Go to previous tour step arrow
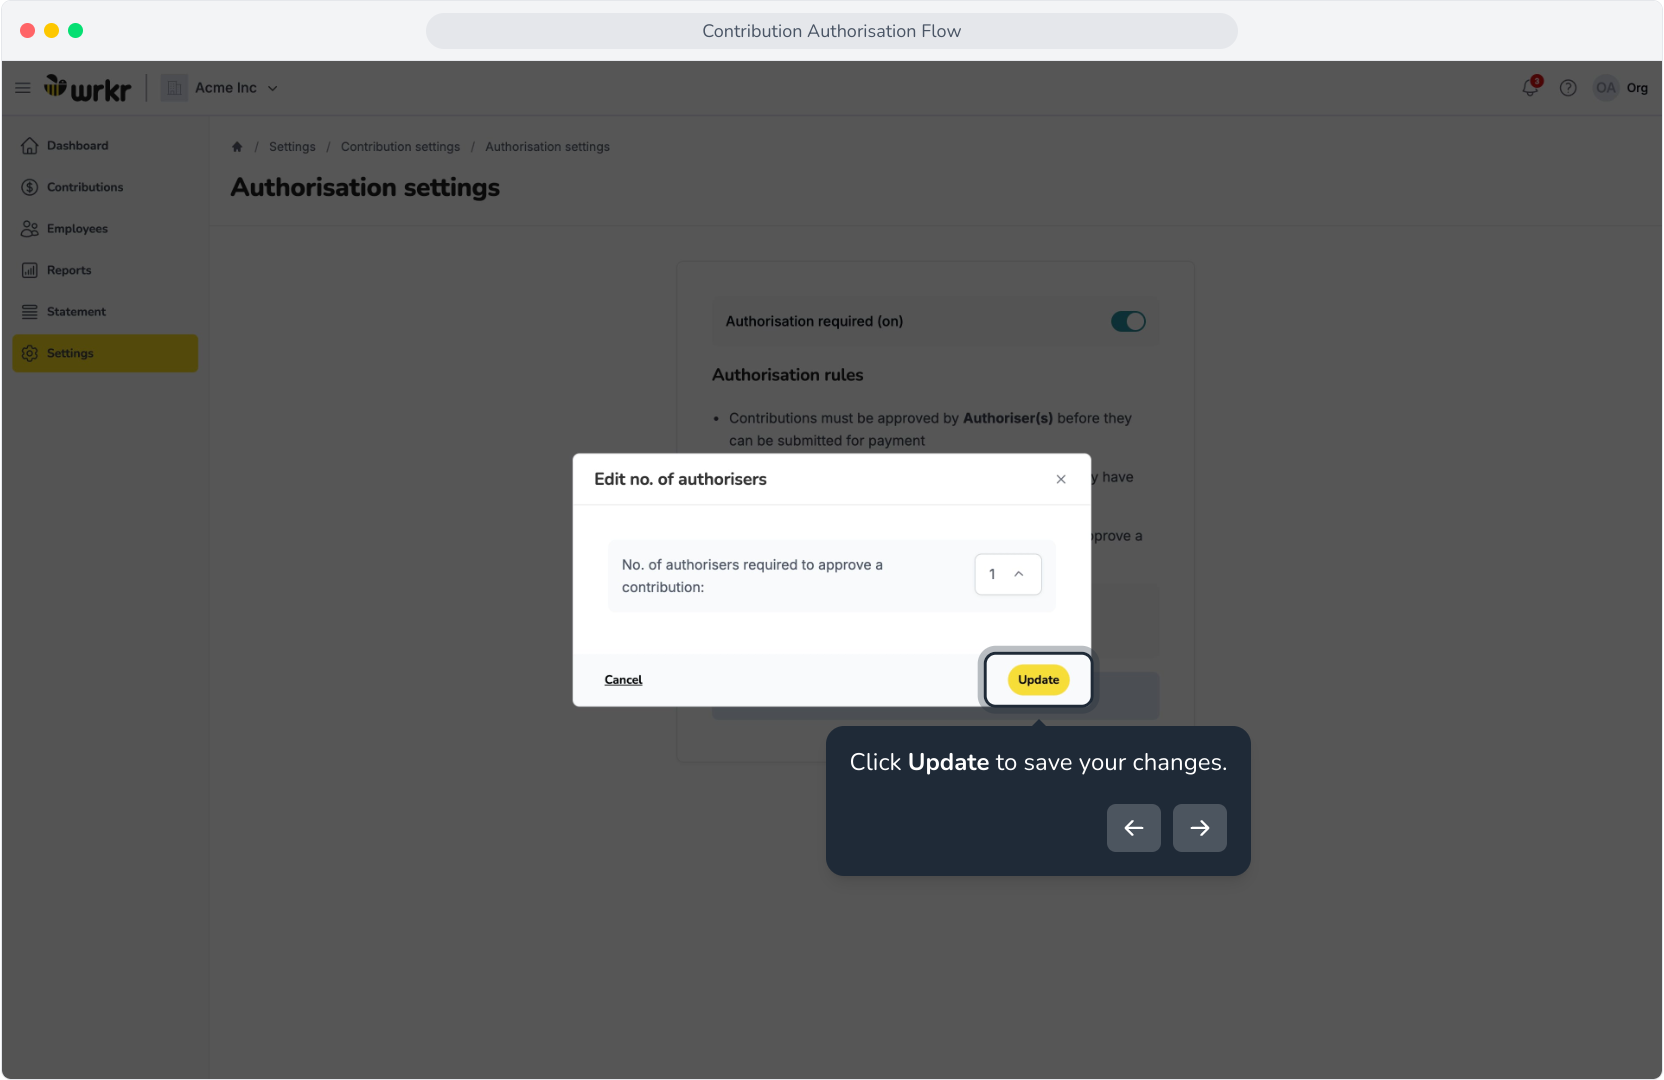1664x1080 pixels. pos(1134,828)
